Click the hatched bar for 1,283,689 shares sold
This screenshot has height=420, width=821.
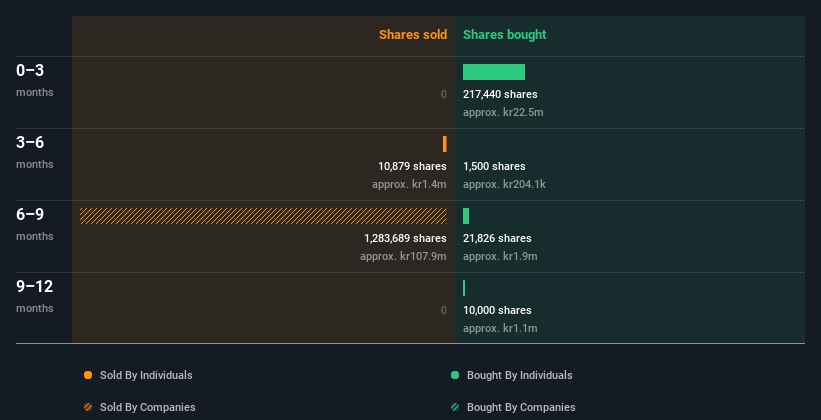click(x=263, y=216)
